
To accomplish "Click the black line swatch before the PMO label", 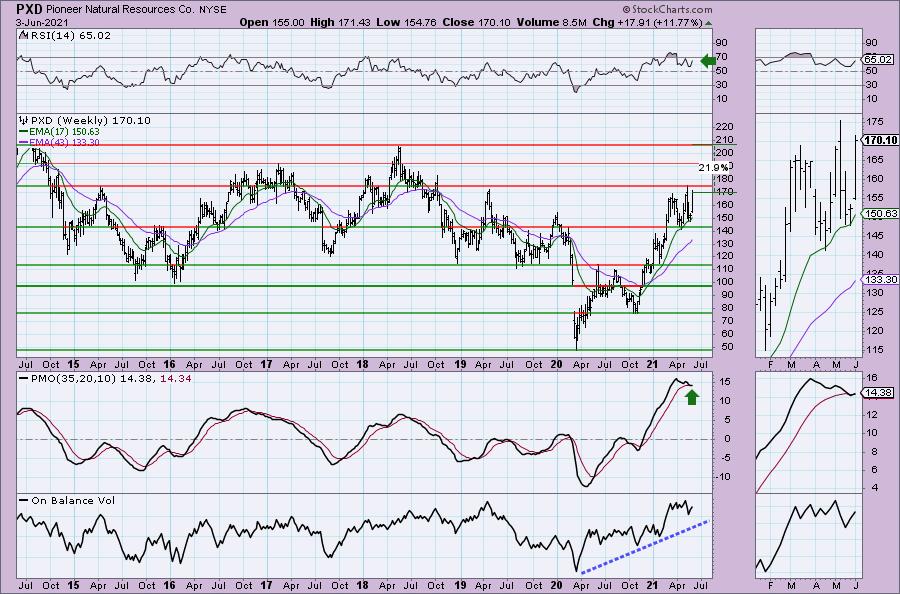I will pos(24,379).
